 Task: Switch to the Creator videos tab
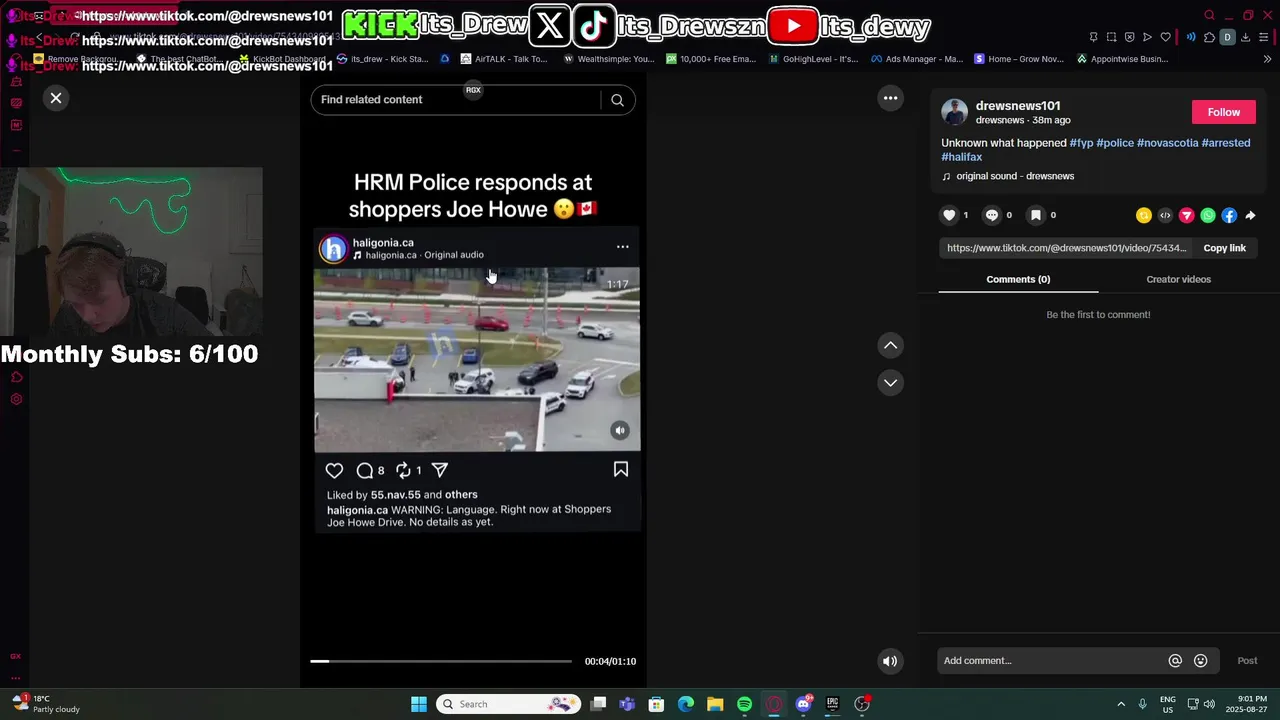[x=1178, y=279]
